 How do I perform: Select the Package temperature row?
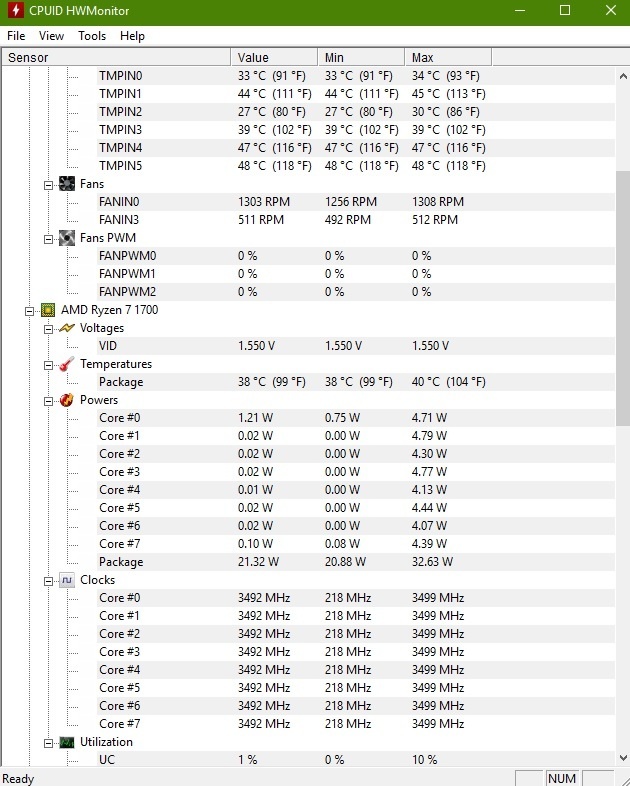121,382
